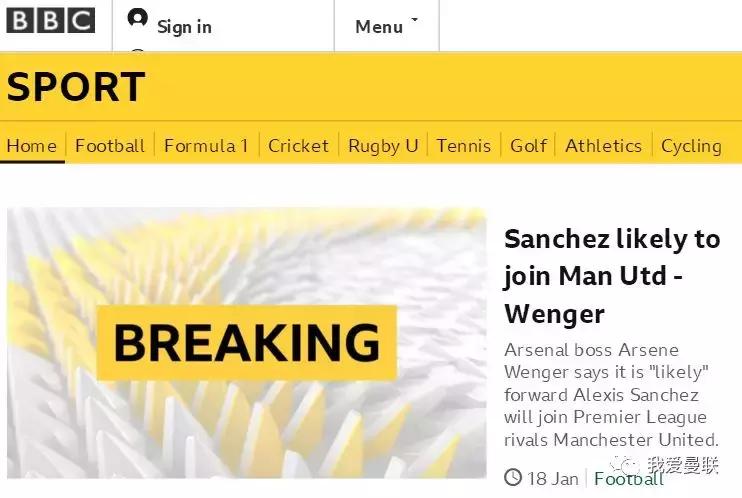Click the BBC logo
Screen dimensions: 742x498
pyautogui.click(x=50, y=20)
